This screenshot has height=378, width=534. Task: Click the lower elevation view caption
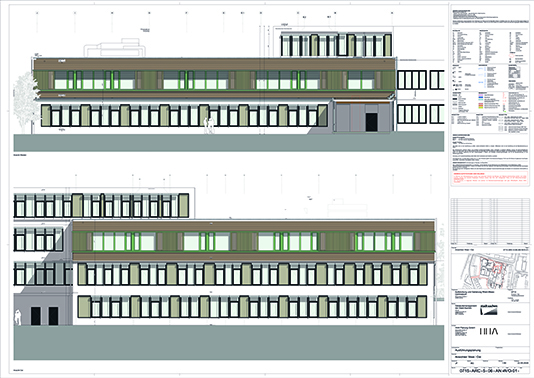17,369
